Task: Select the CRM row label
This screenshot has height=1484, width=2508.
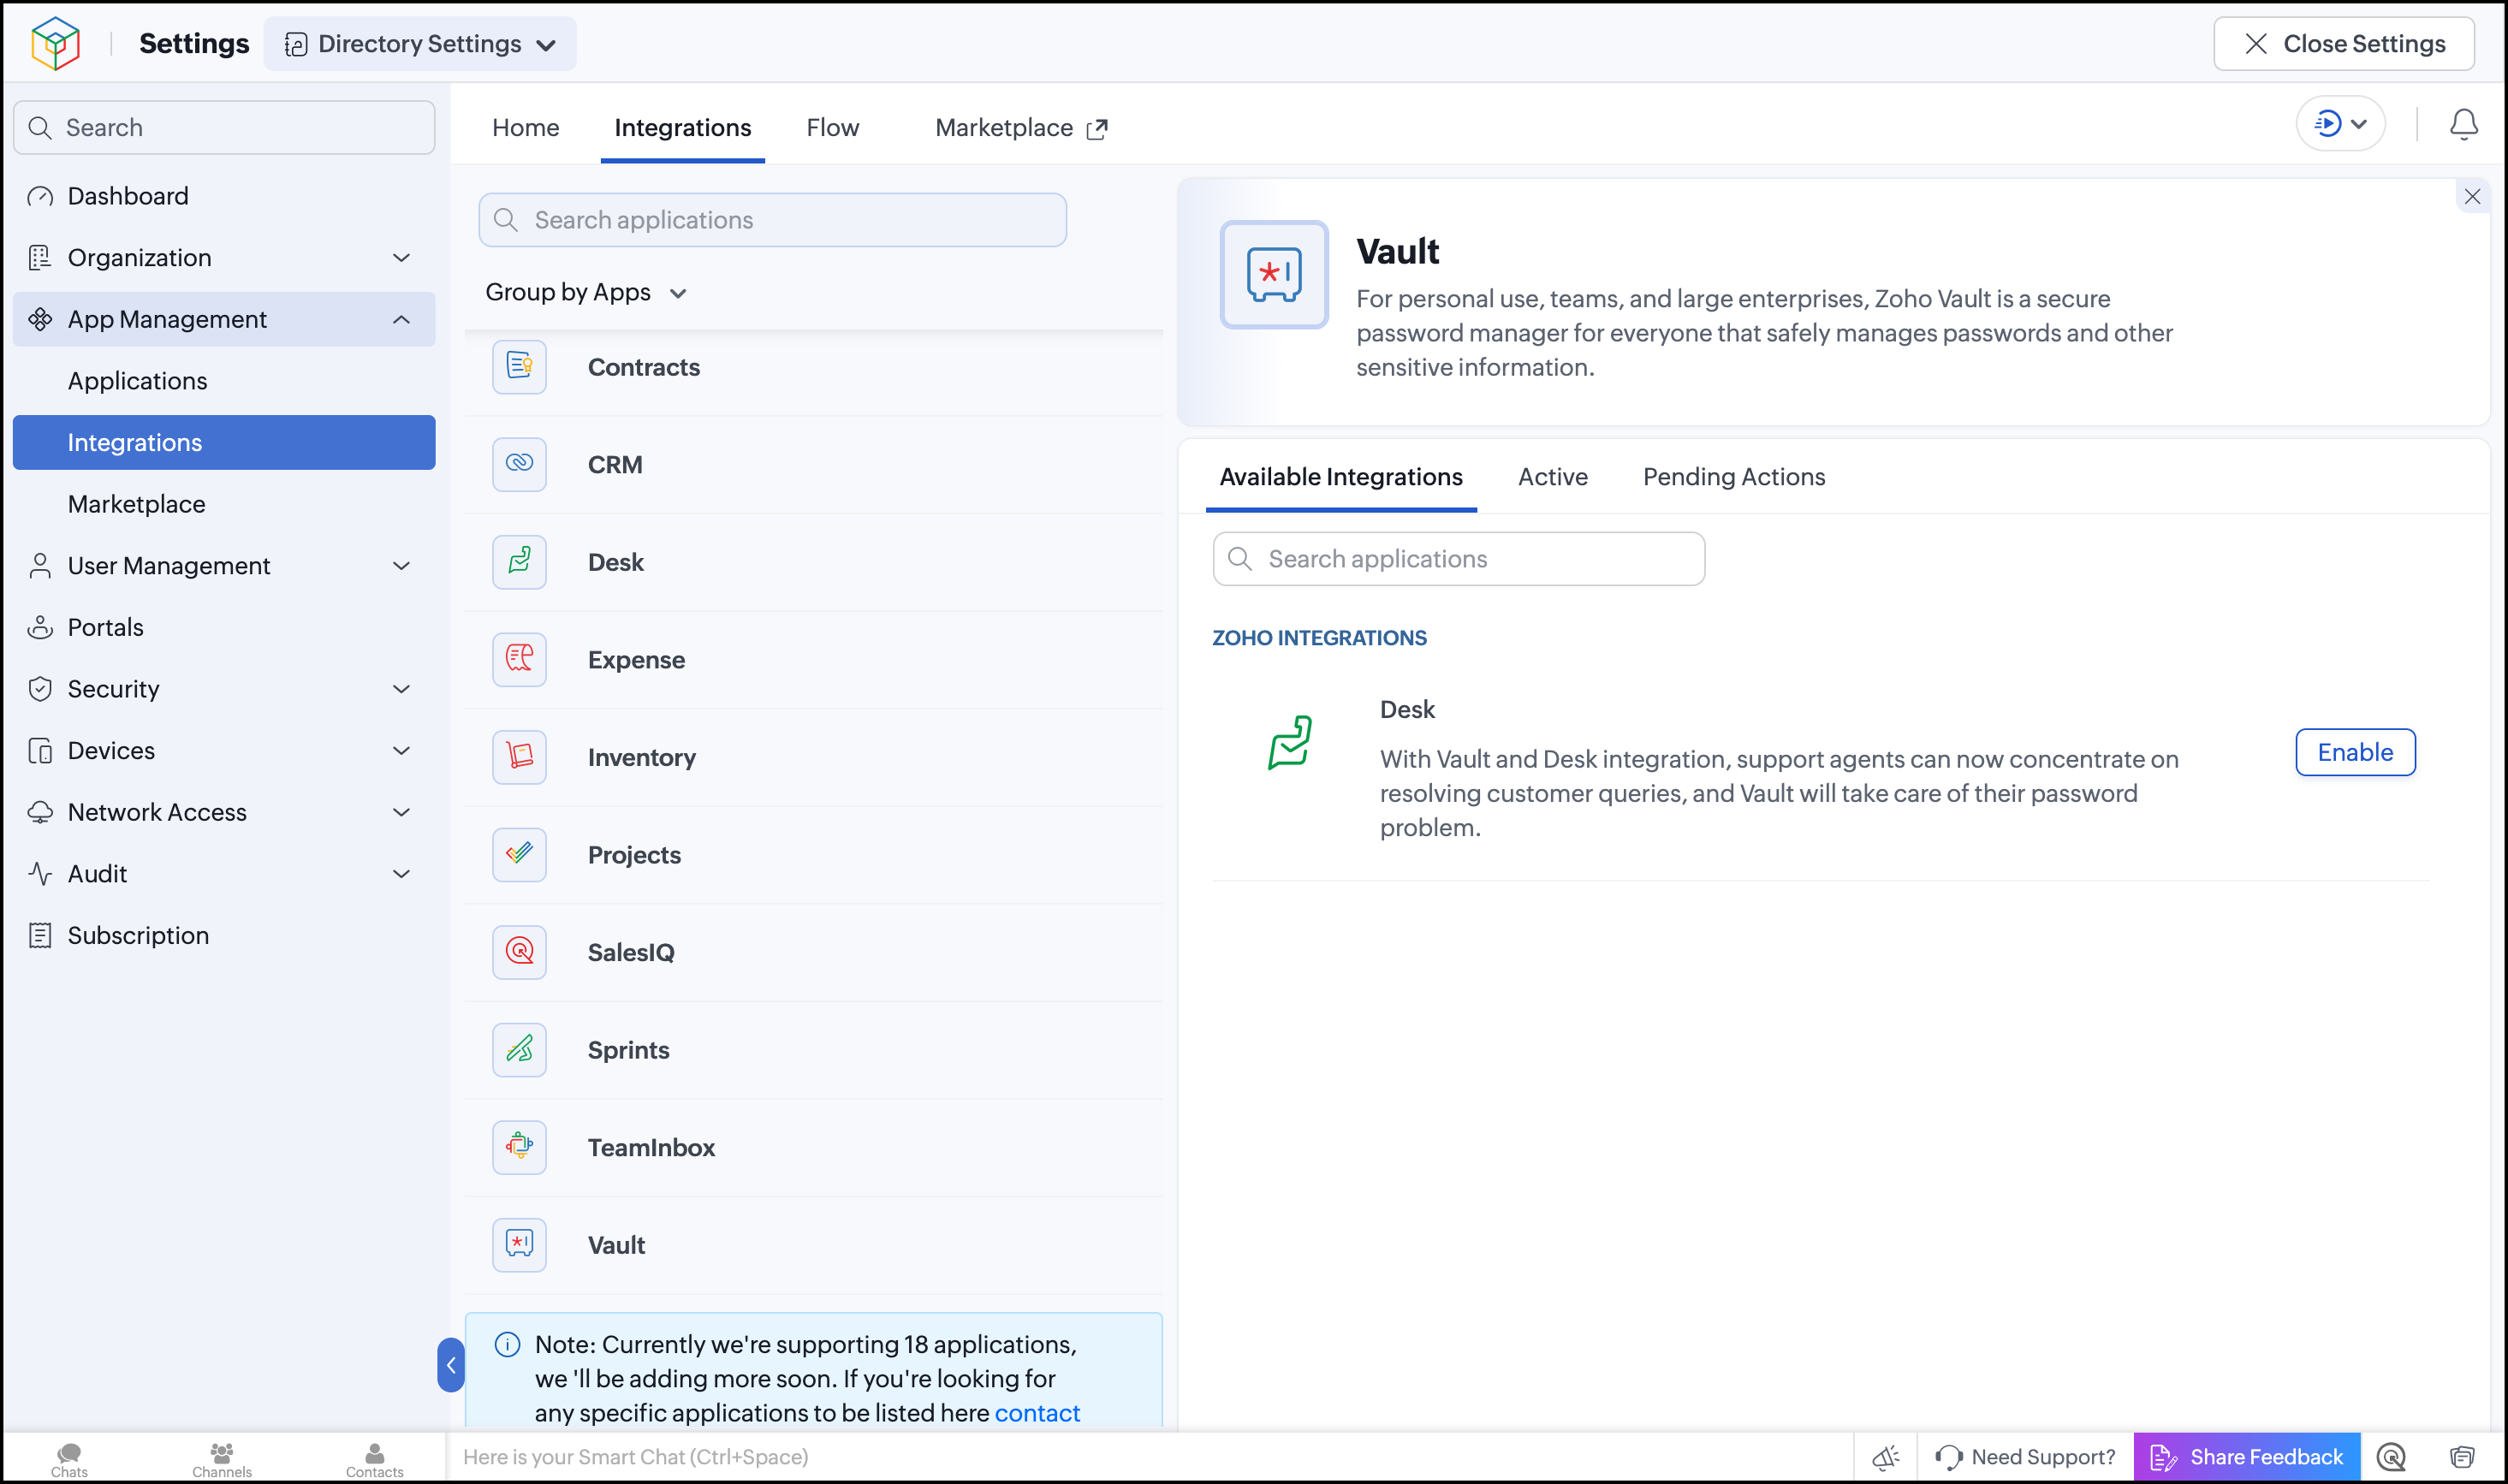Action: tap(615, 464)
